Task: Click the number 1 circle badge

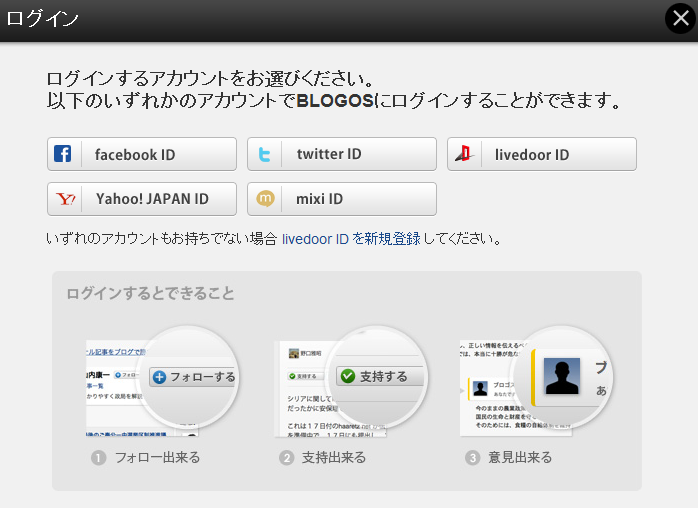Action: 99,458
